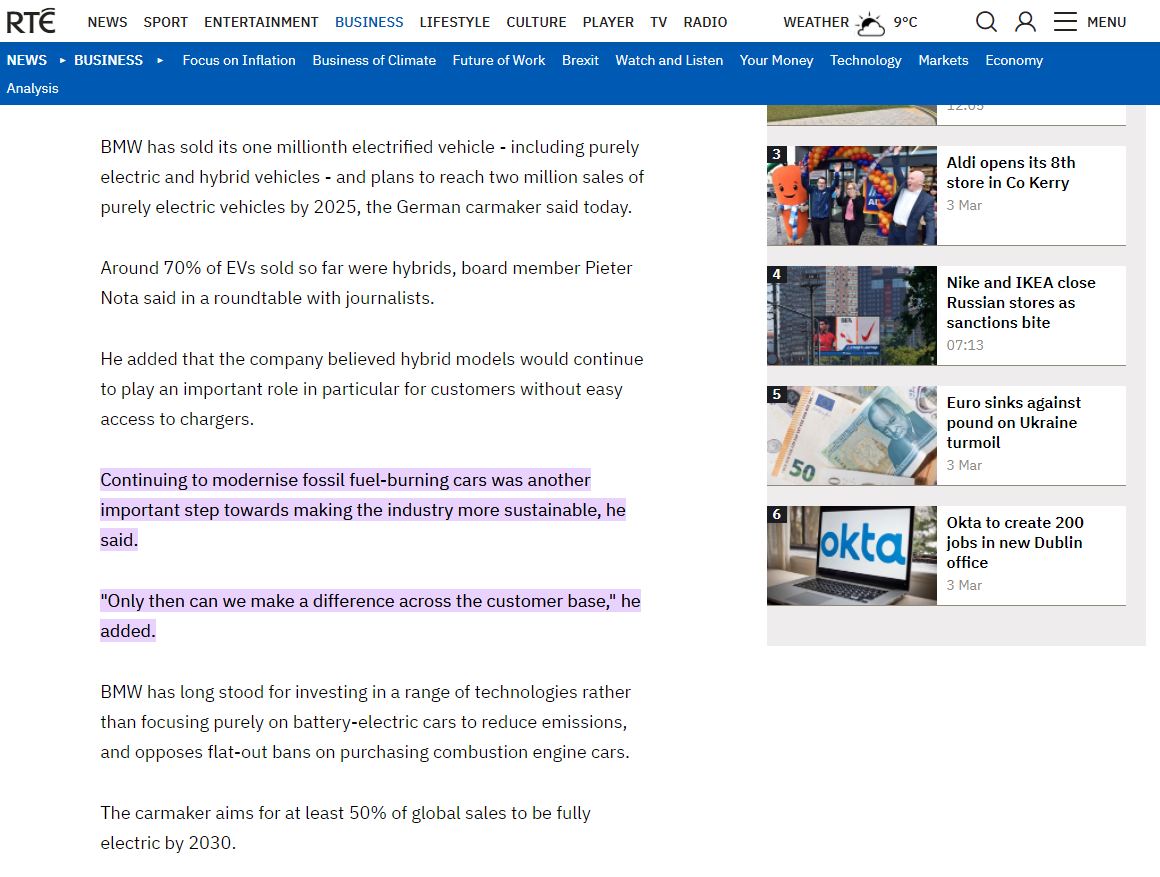Open the hamburger Menu

click(1090, 22)
